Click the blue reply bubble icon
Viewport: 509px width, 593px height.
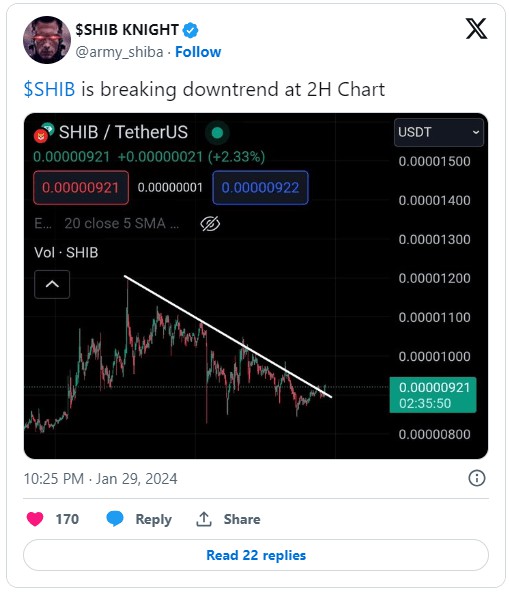coord(115,518)
